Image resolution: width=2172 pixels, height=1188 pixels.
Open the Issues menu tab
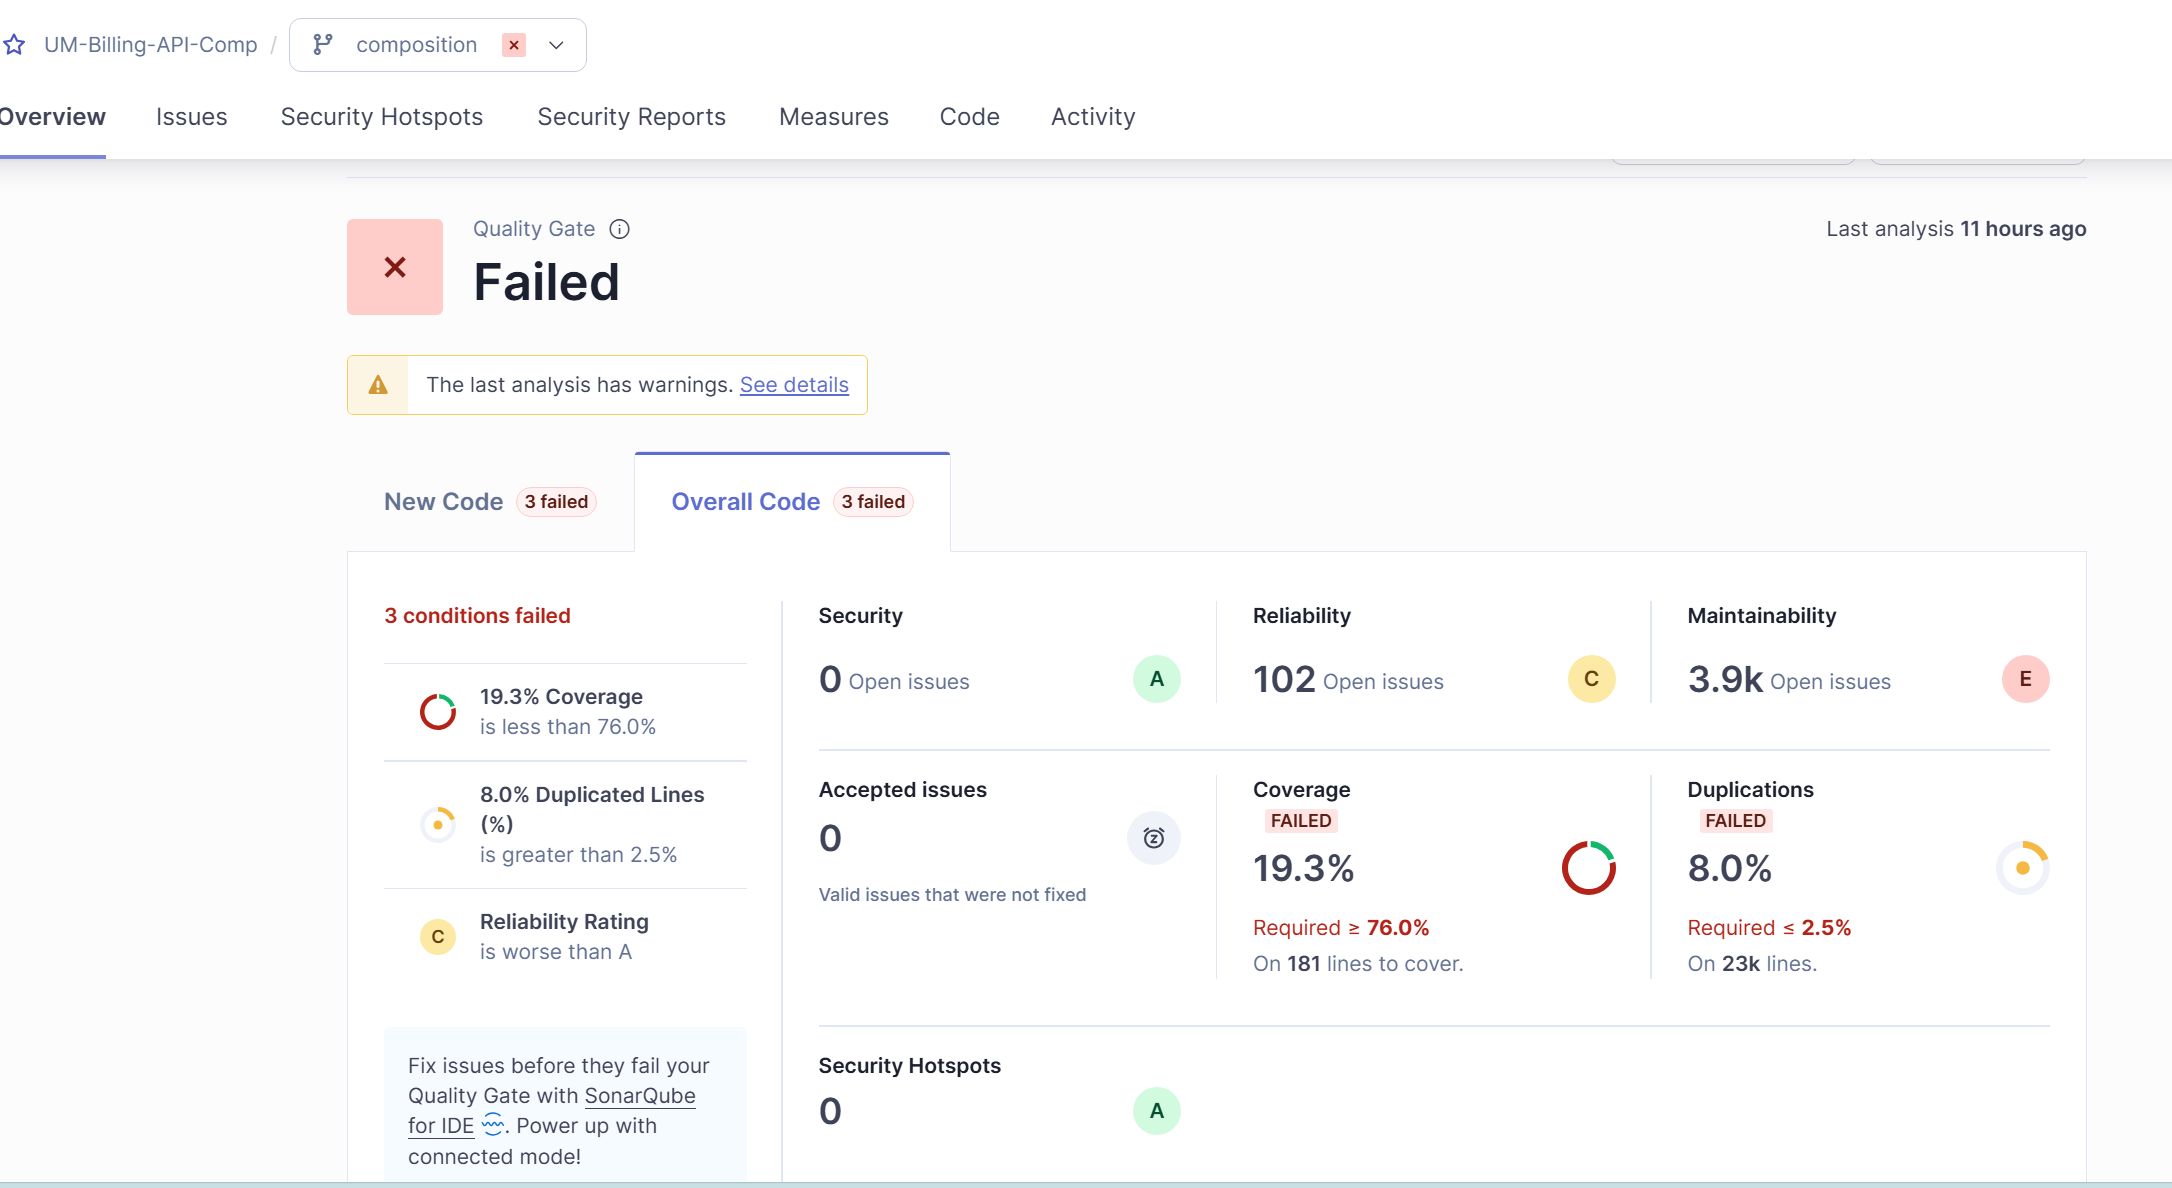[192, 117]
